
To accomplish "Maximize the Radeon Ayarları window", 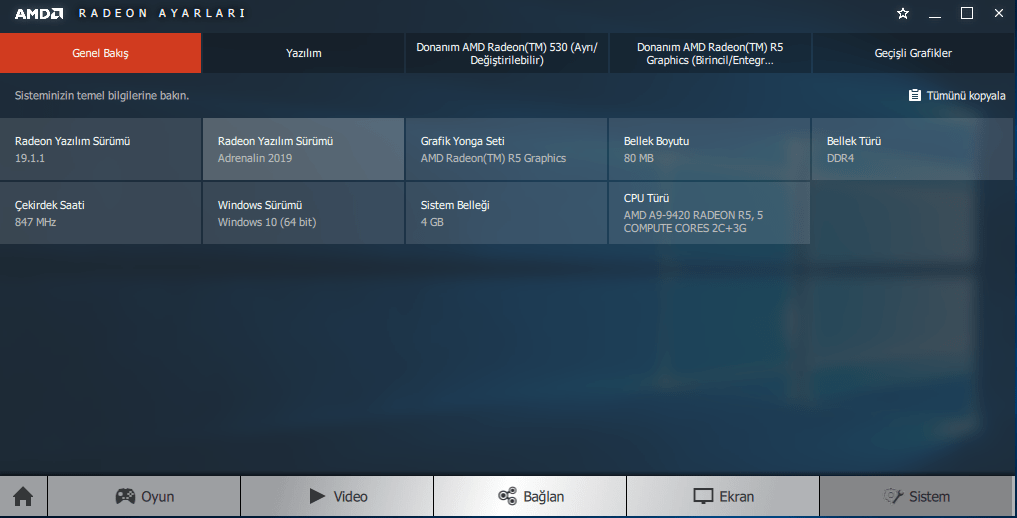I will (966, 13).
